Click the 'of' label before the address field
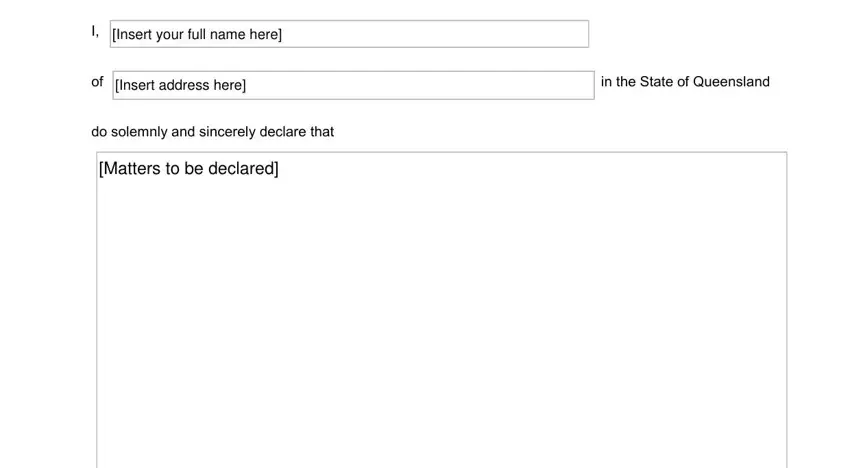850x468 pixels. point(97,82)
